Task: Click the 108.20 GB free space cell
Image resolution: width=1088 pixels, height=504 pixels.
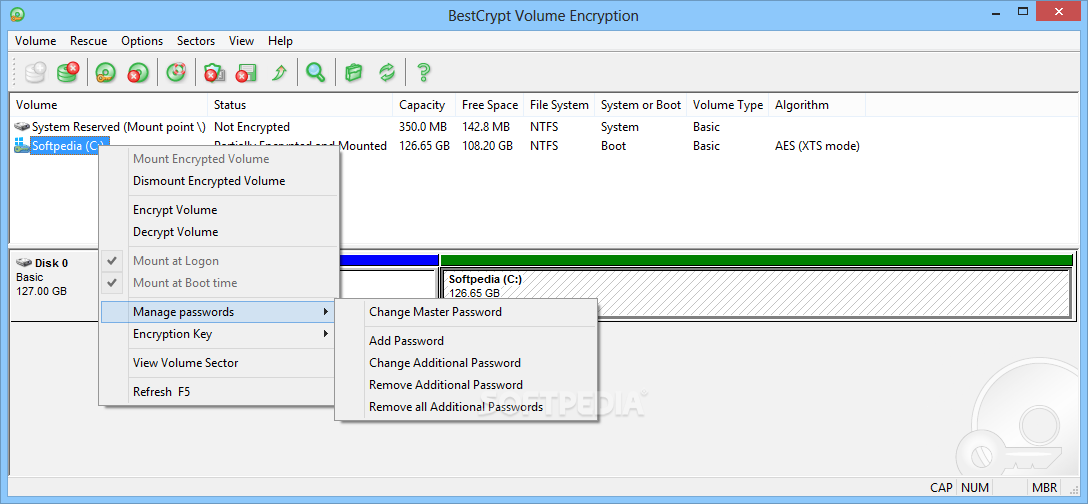Action: 488,146
